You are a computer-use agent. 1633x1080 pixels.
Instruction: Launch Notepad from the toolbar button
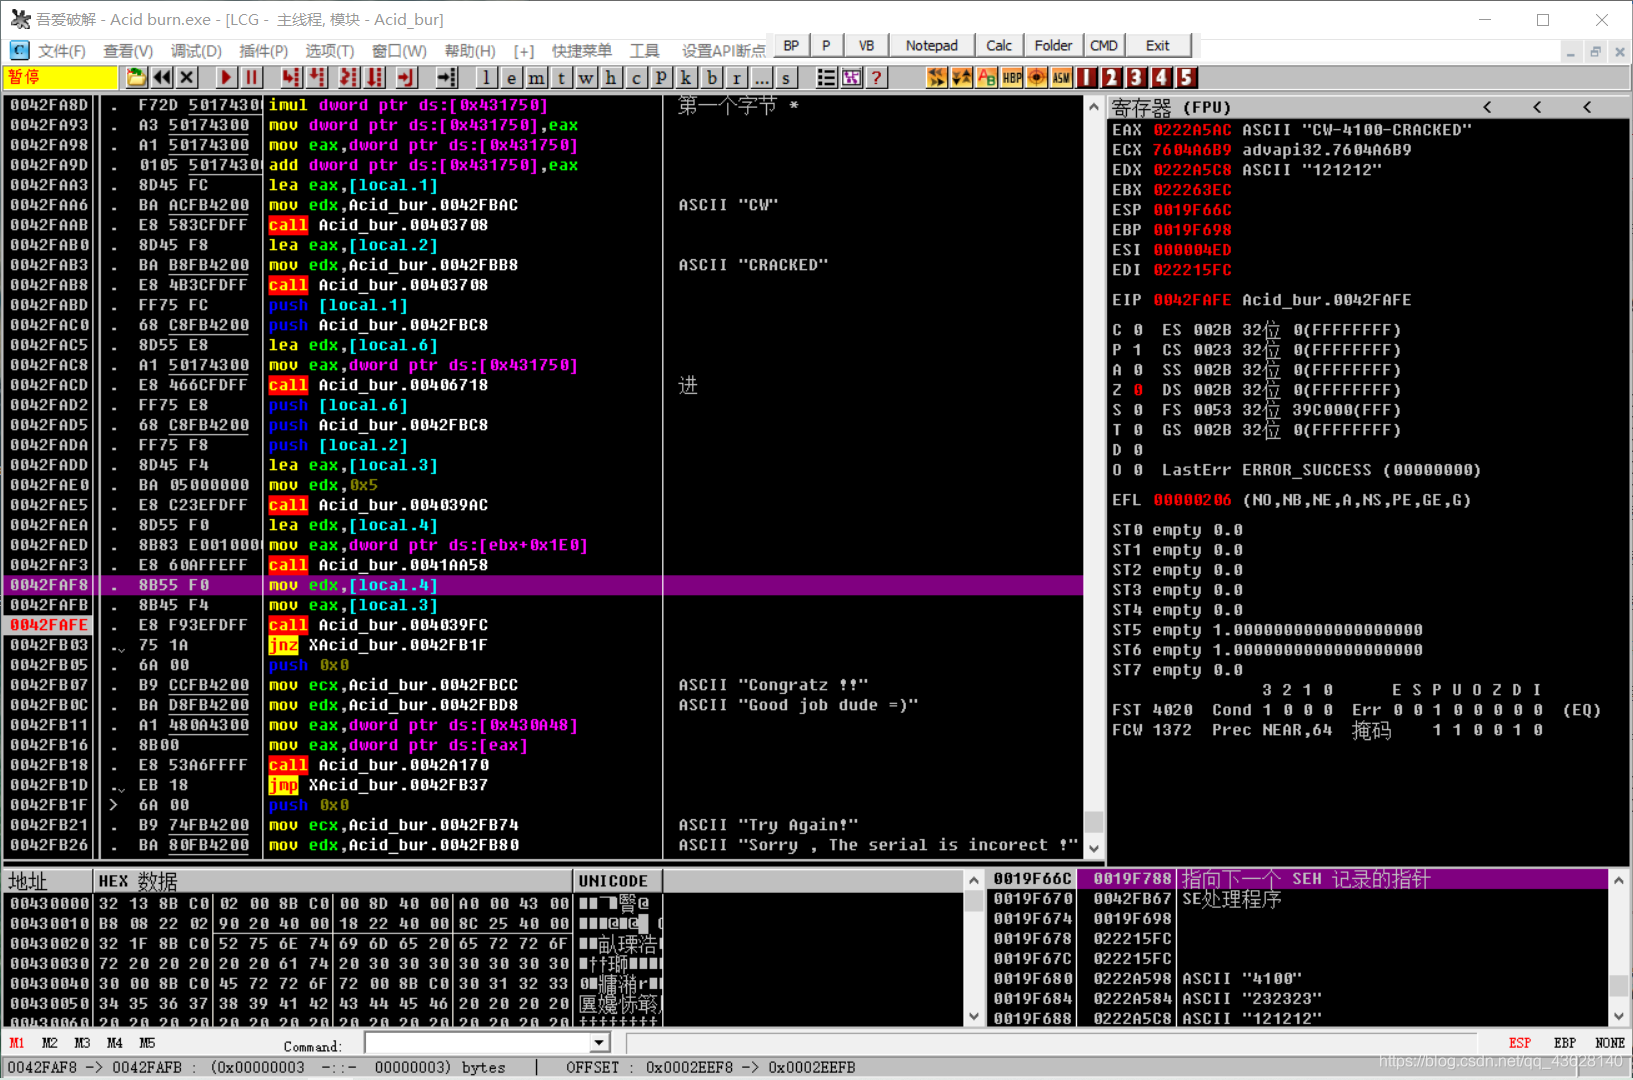[x=931, y=45]
